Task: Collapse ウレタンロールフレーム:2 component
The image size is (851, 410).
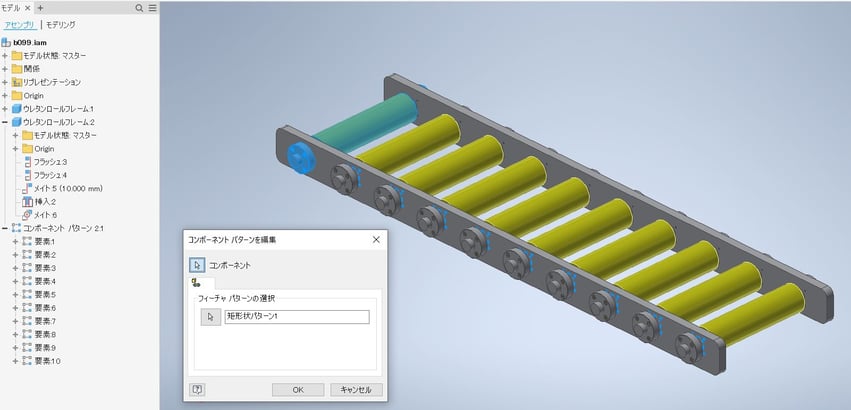Action: (x=5, y=122)
